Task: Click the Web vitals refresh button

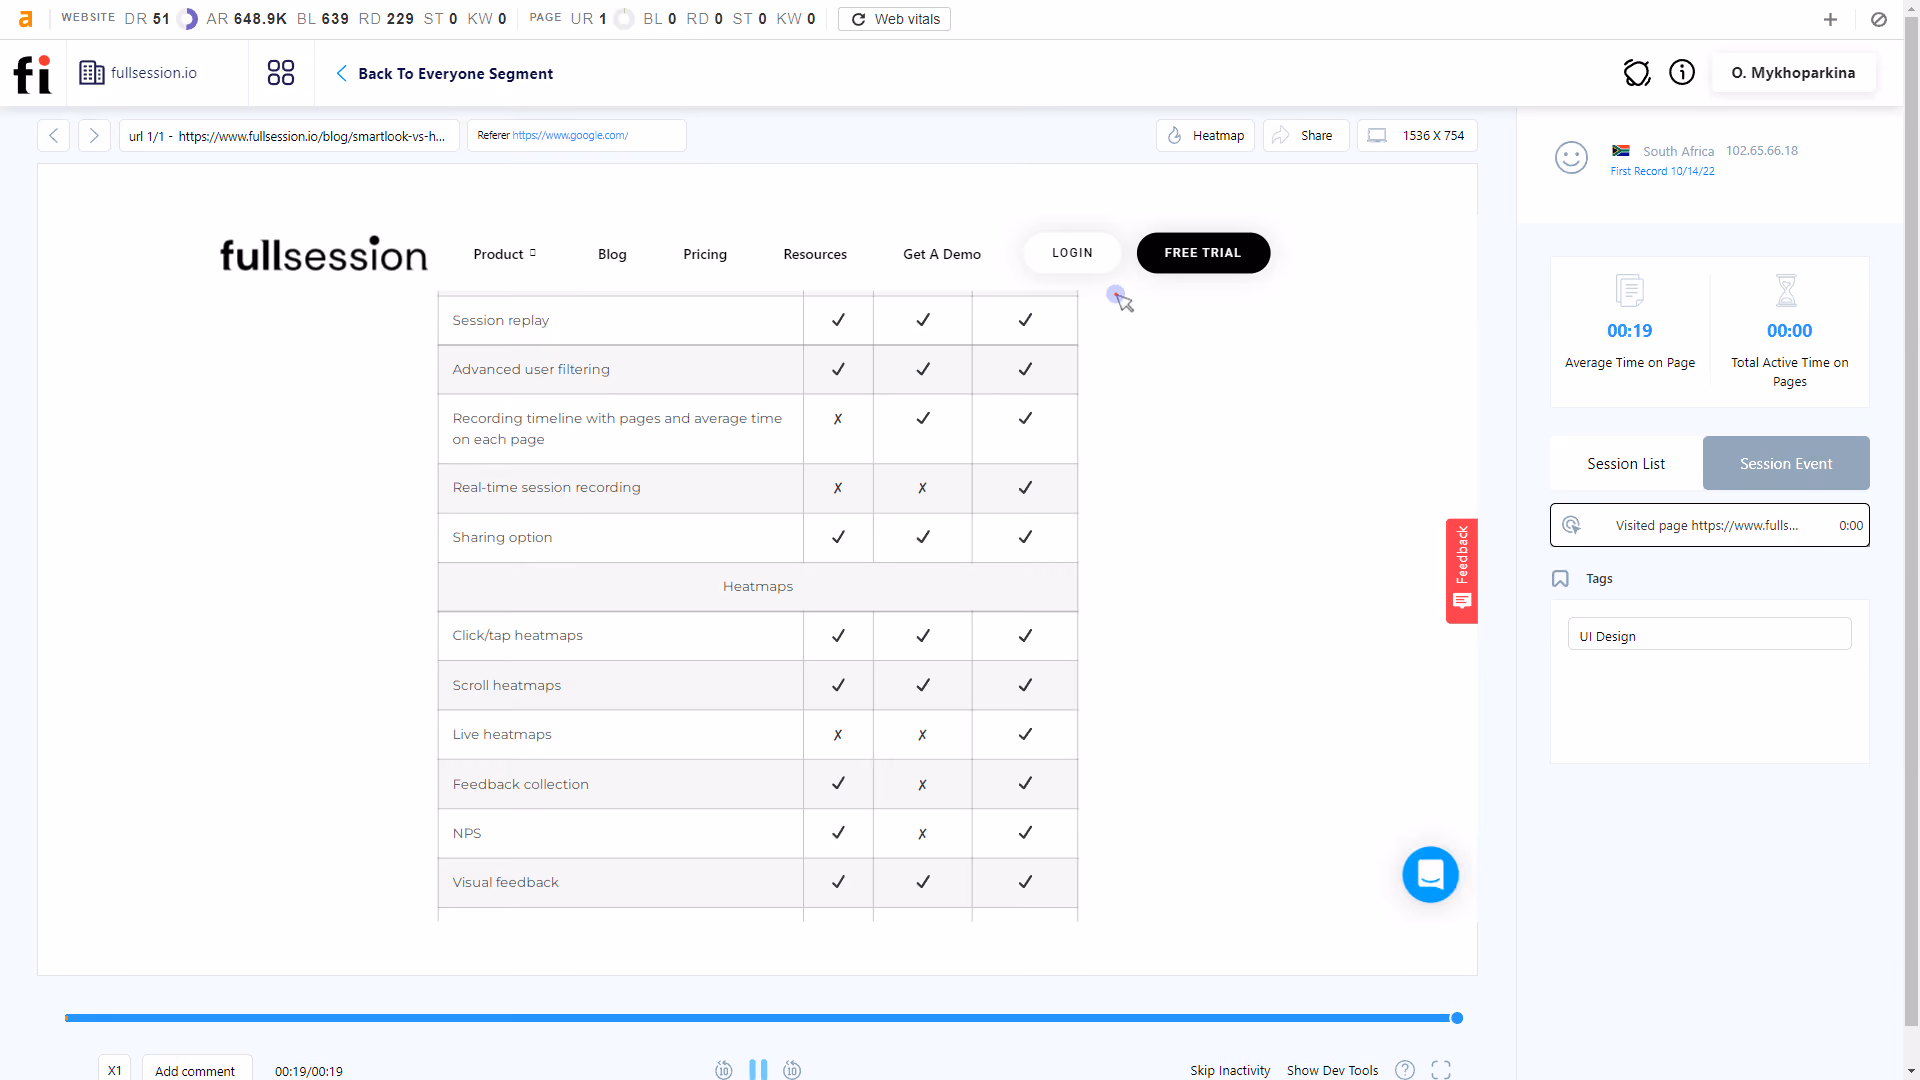Action: point(895,19)
